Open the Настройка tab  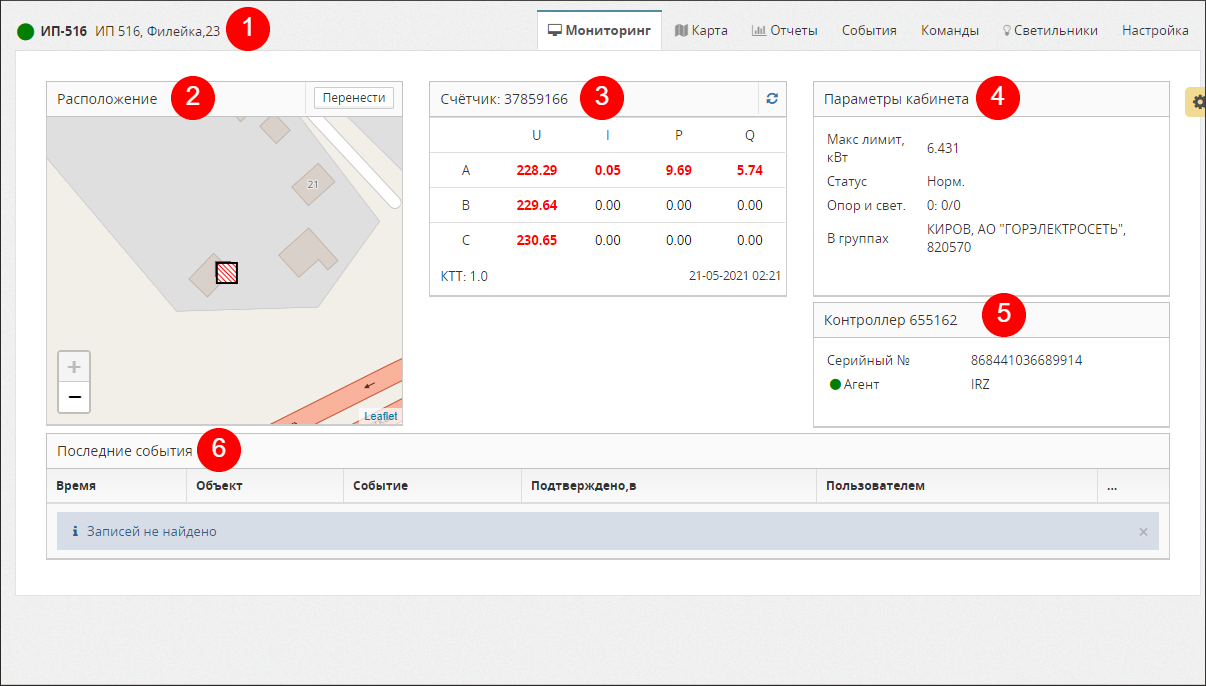pyautogui.click(x=1155, y=30)
